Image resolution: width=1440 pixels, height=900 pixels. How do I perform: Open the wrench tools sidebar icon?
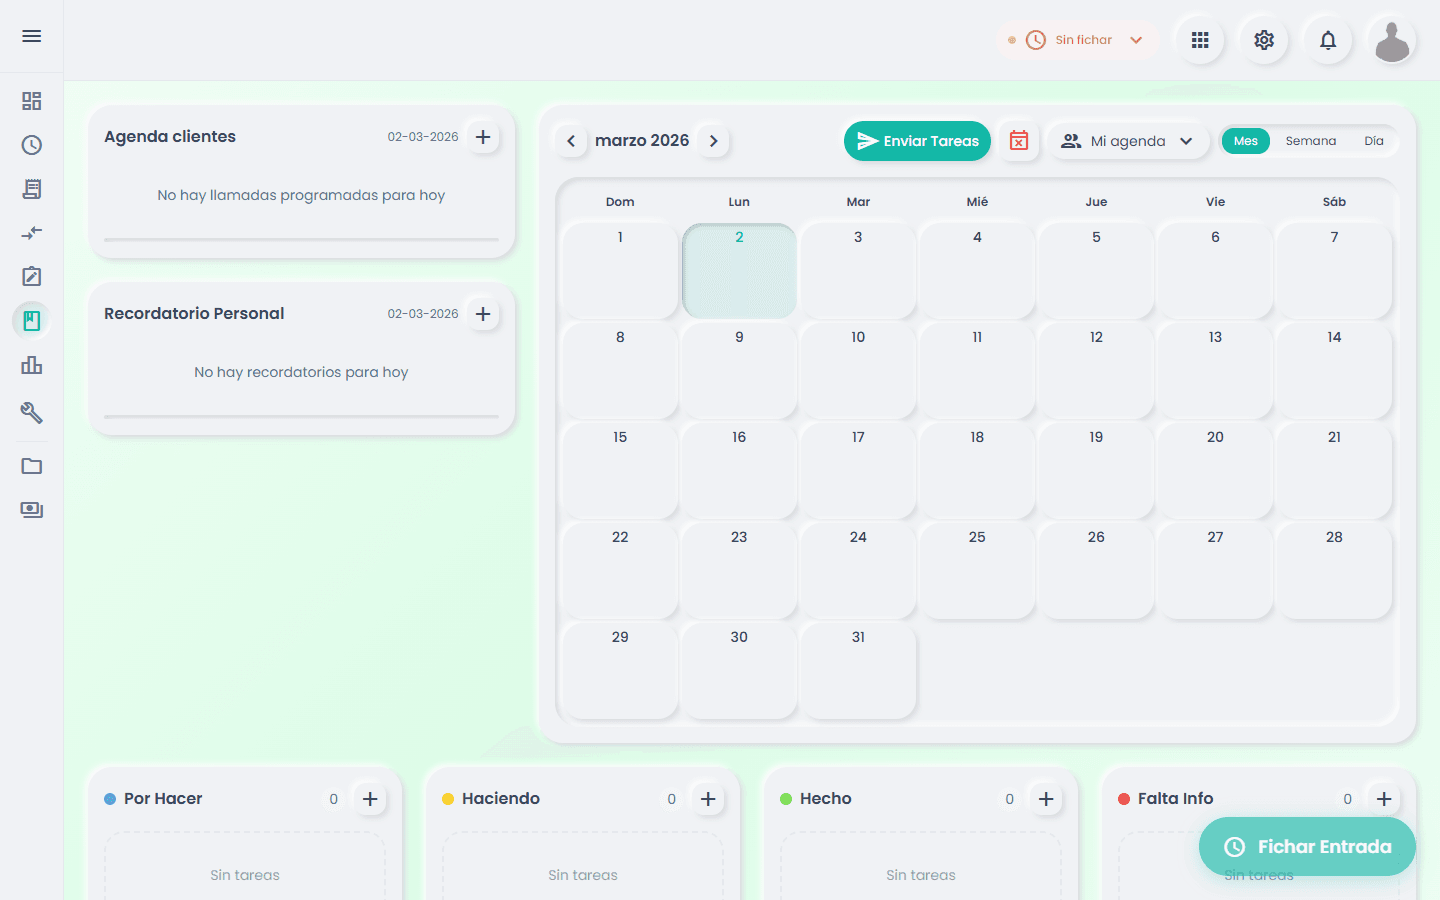[32, 412]
